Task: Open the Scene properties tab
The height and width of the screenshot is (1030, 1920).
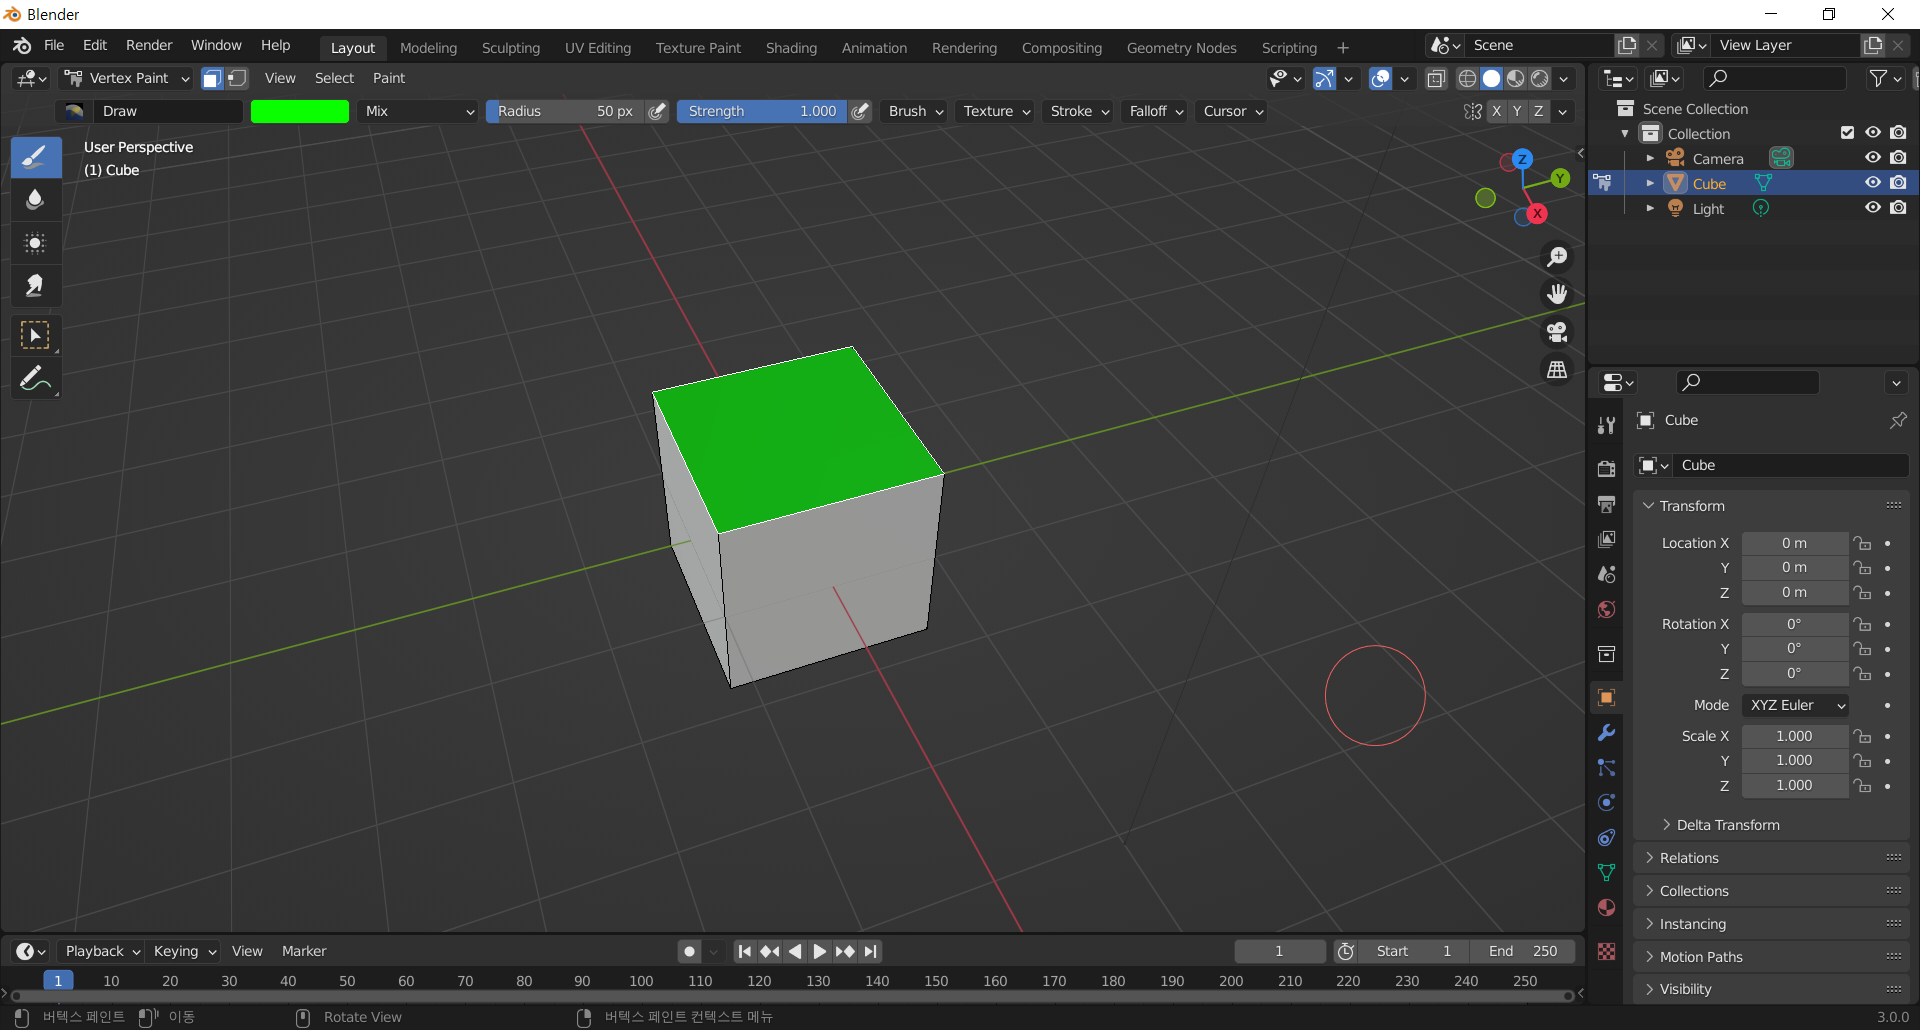Action: [1607, 574]
